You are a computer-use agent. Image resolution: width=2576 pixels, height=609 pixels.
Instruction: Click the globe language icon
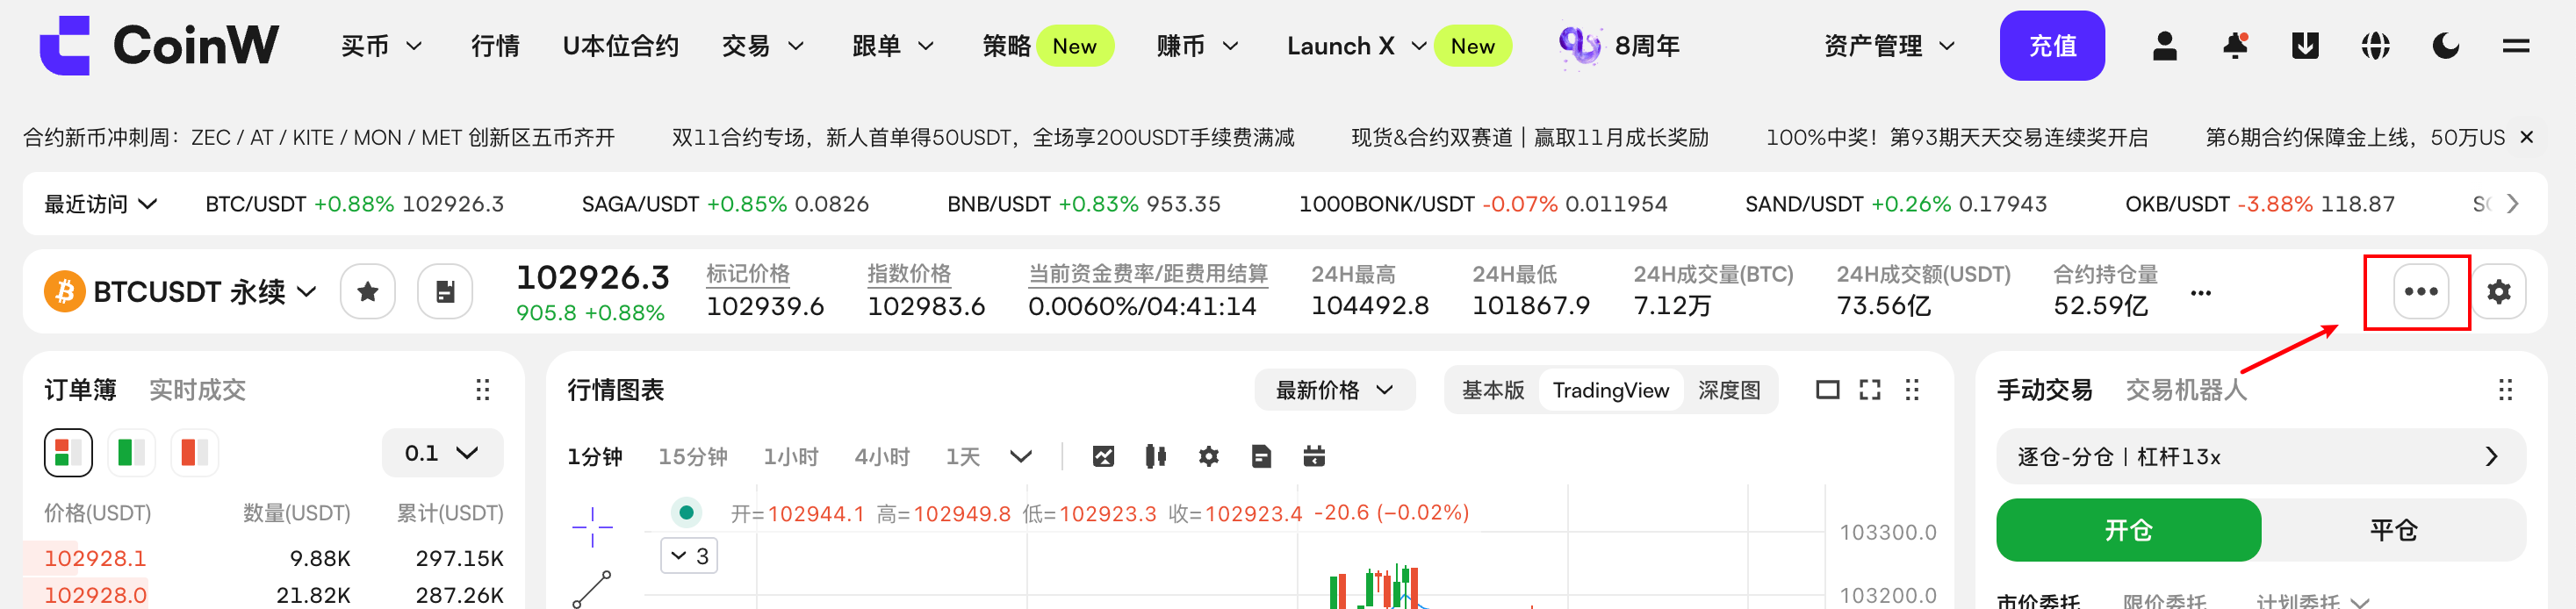coord(2375,46)
